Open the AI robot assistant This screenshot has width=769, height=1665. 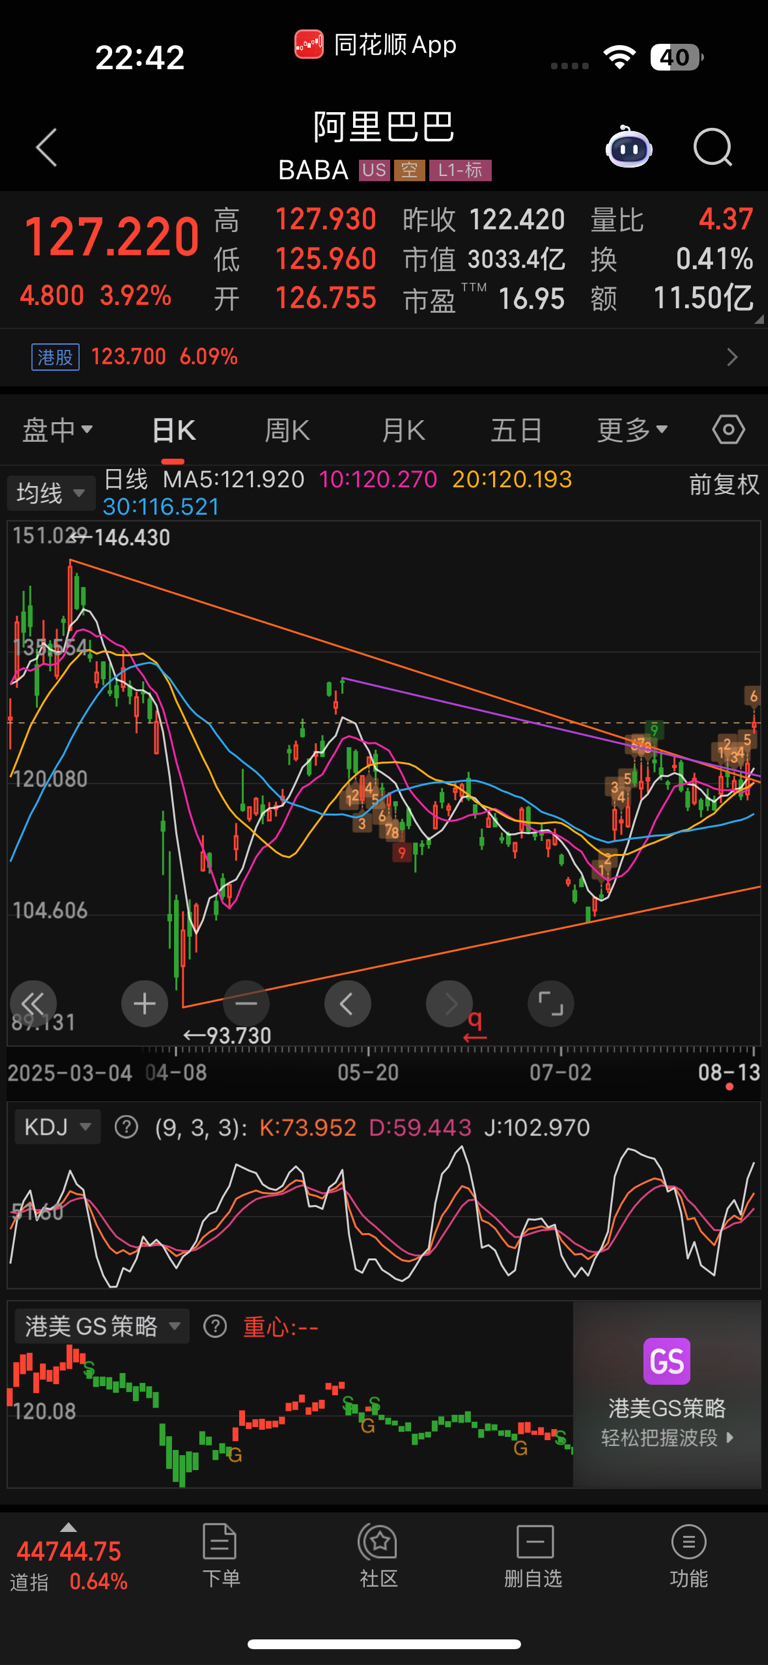click(629, 148)
